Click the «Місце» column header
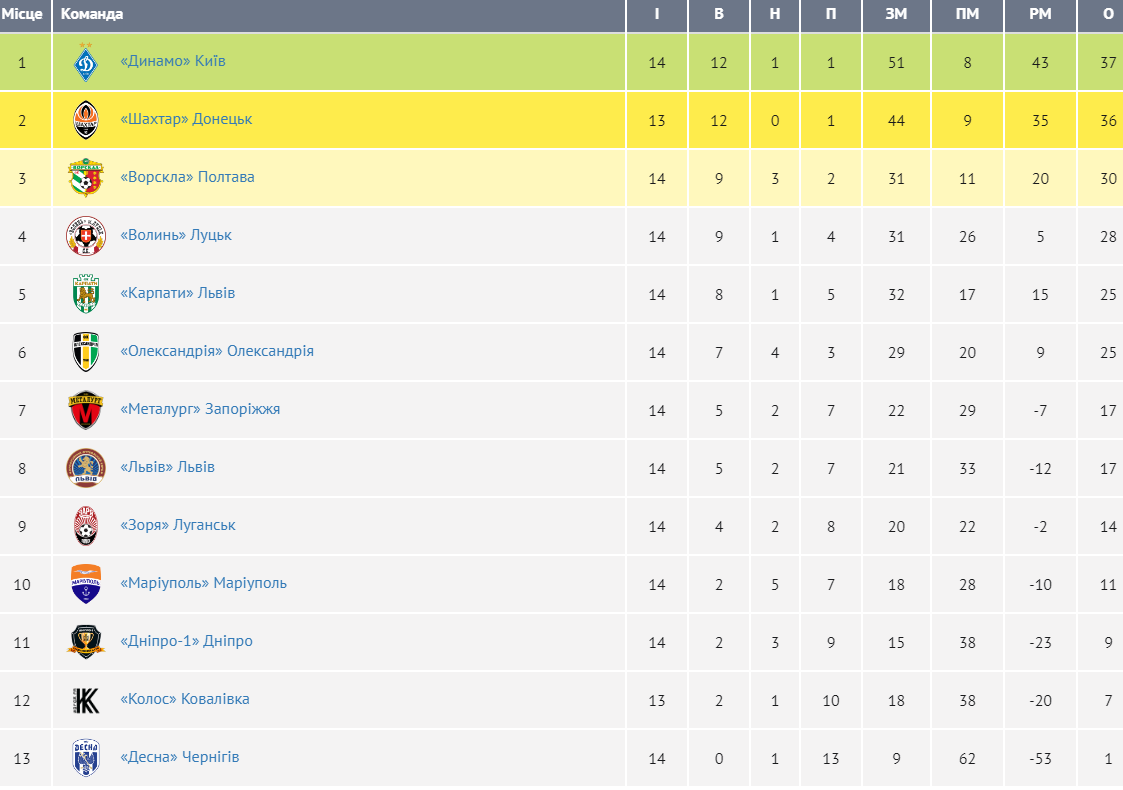The image size is (1123, 790). pyautogui.click(x=22, y=14)
